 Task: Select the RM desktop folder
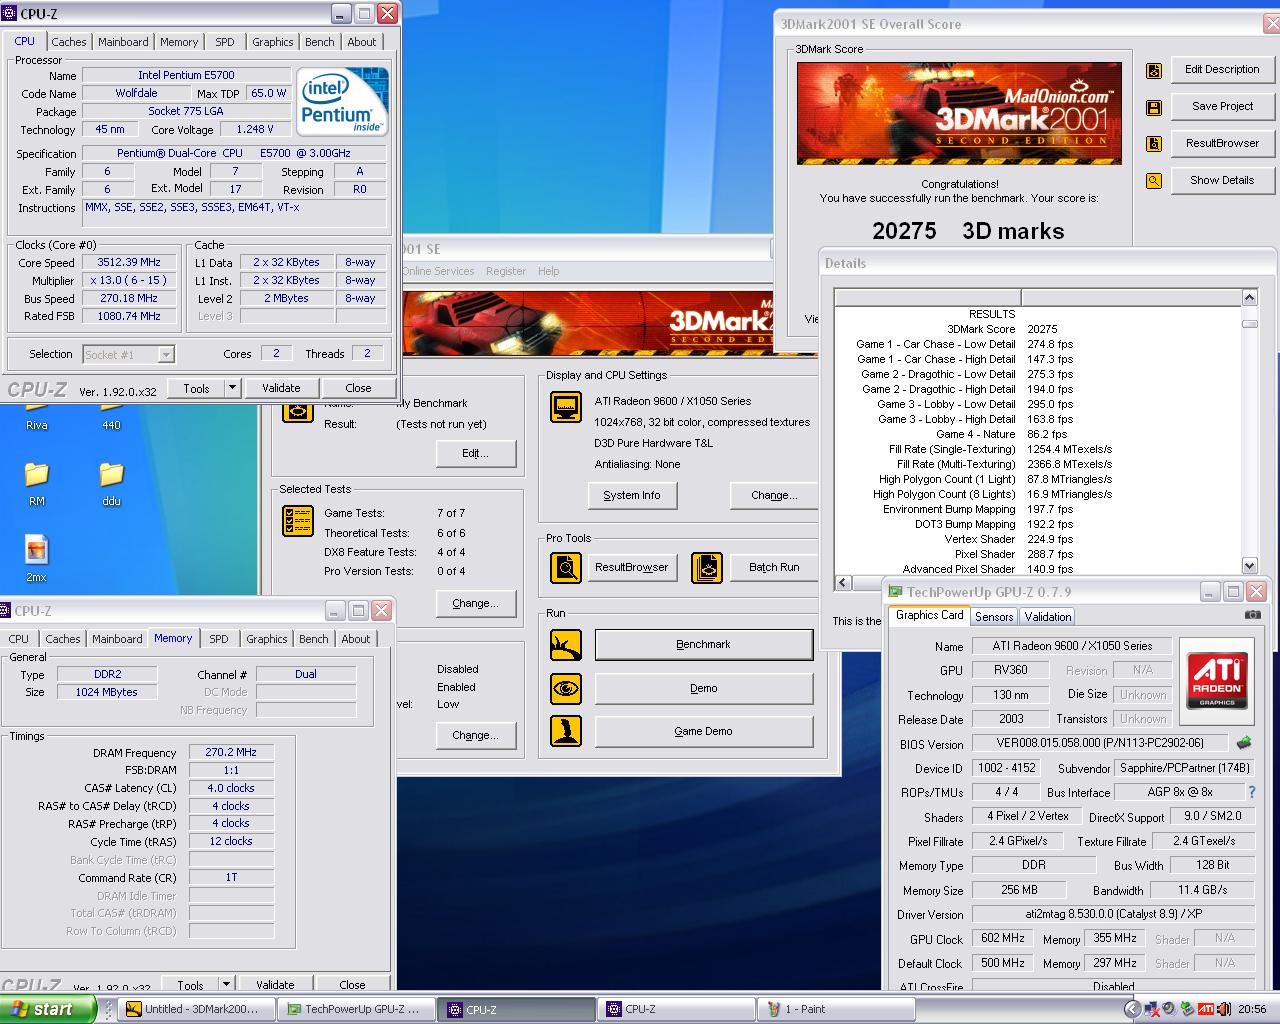tap(37, 482)
